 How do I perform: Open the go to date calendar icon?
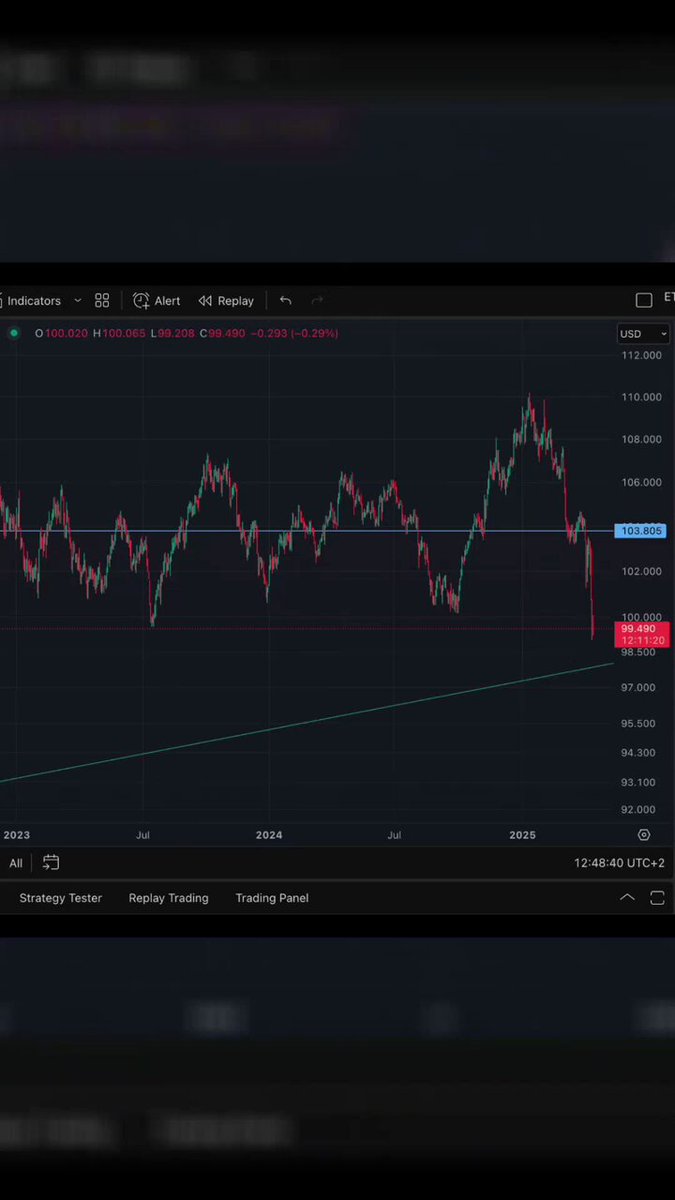click(x=51, y=863)
